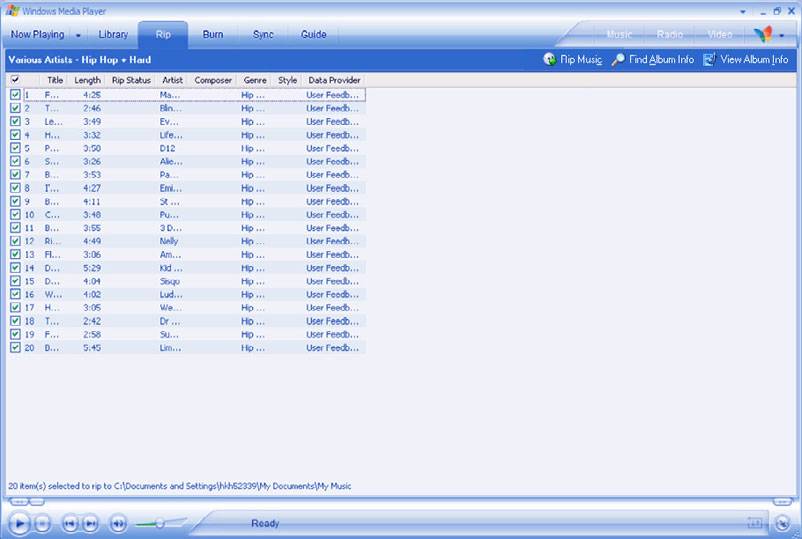Uncheck track 20 checkbox

15,347
